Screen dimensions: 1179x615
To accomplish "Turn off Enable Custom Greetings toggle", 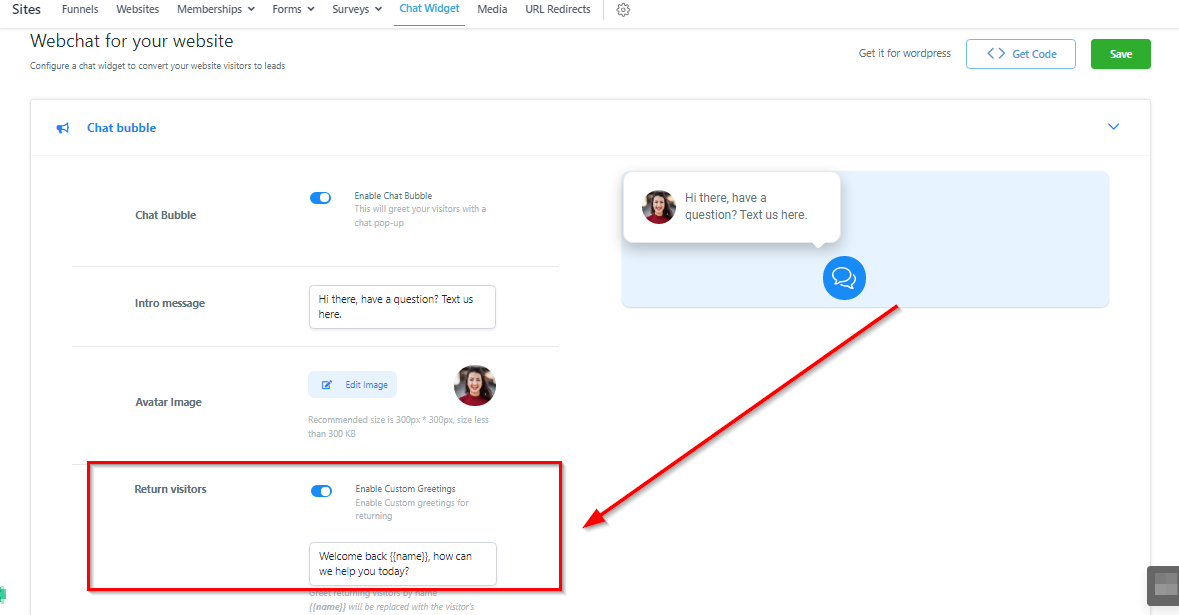I will point(321,491).
